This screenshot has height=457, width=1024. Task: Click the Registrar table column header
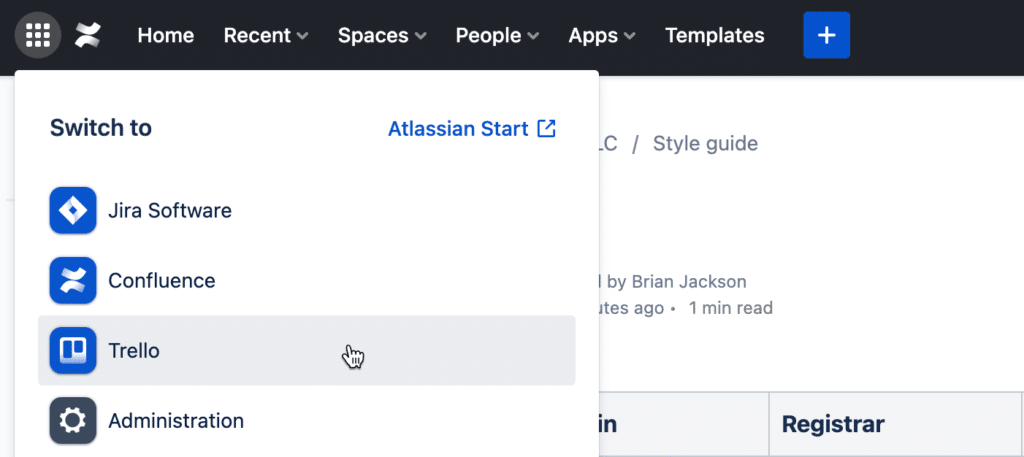pos(833,424)
